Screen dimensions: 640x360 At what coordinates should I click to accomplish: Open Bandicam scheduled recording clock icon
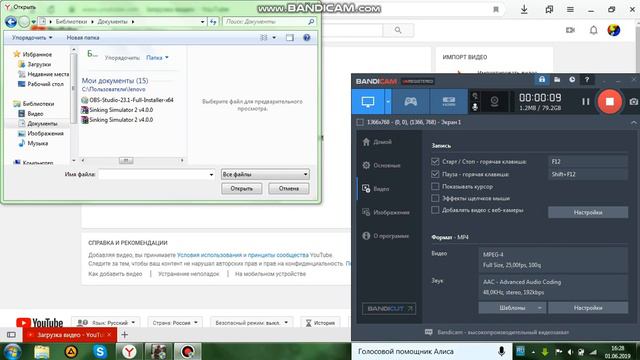(572, 80)
